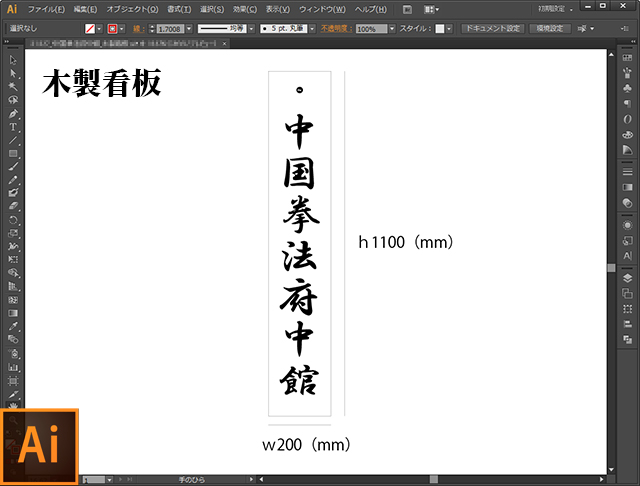The image size is (640, 486).
Task: Open the stroke color dropdown arrow
Action: point(122,29)
